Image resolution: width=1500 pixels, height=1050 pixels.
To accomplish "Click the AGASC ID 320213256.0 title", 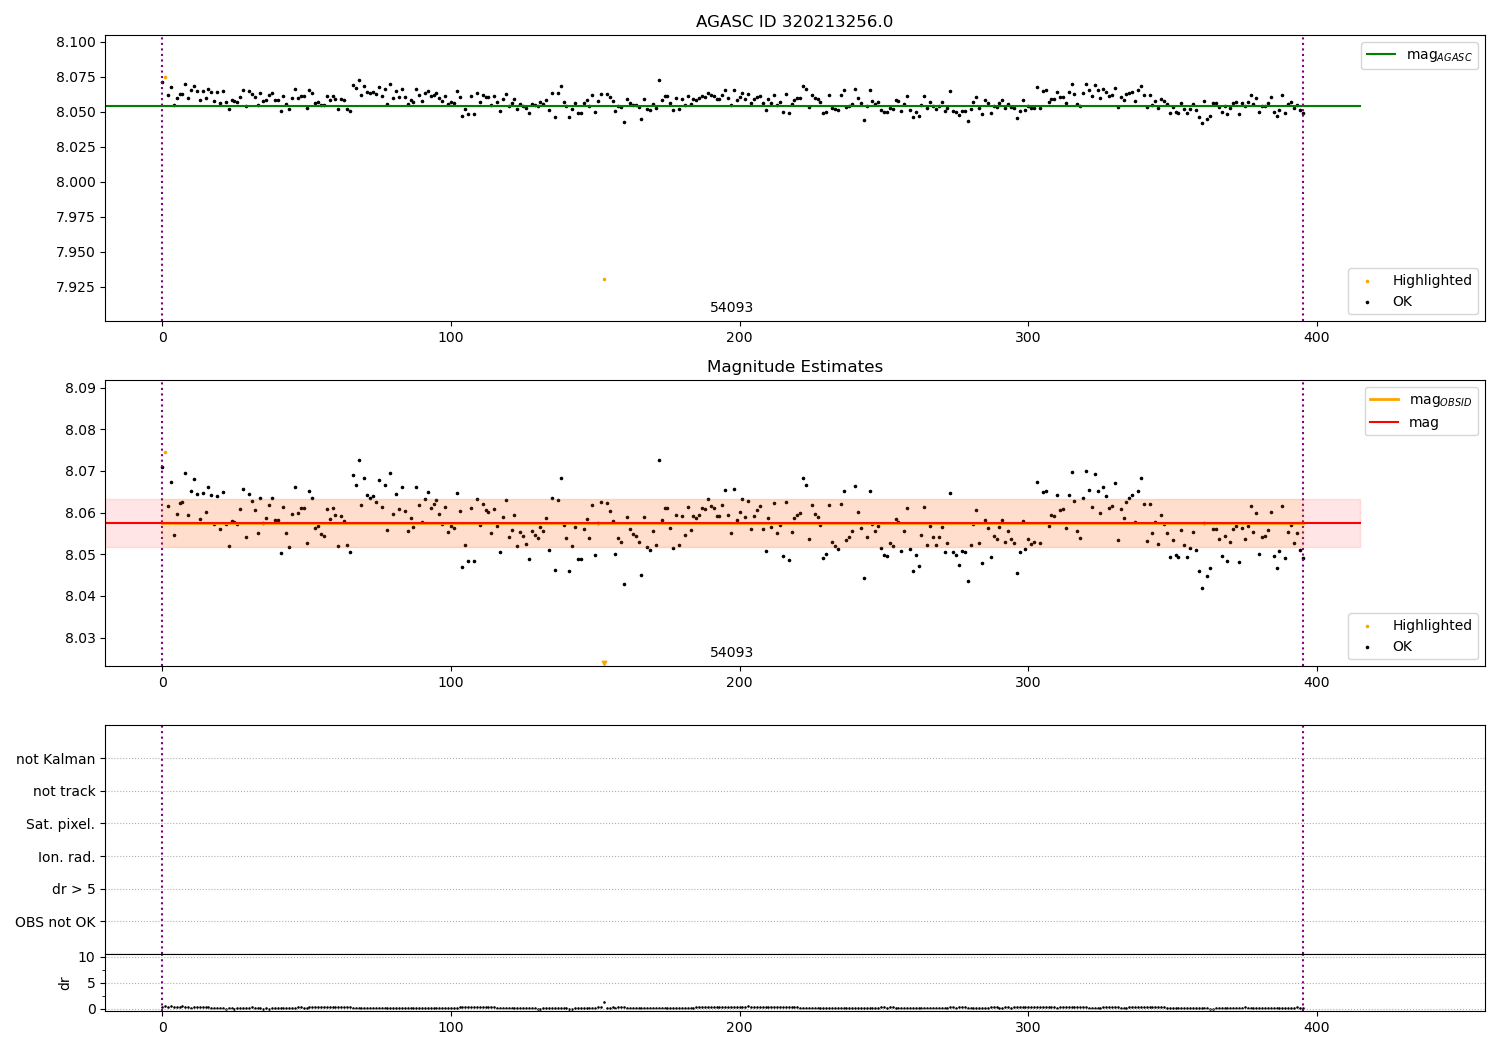I will [x=794, y=22].
